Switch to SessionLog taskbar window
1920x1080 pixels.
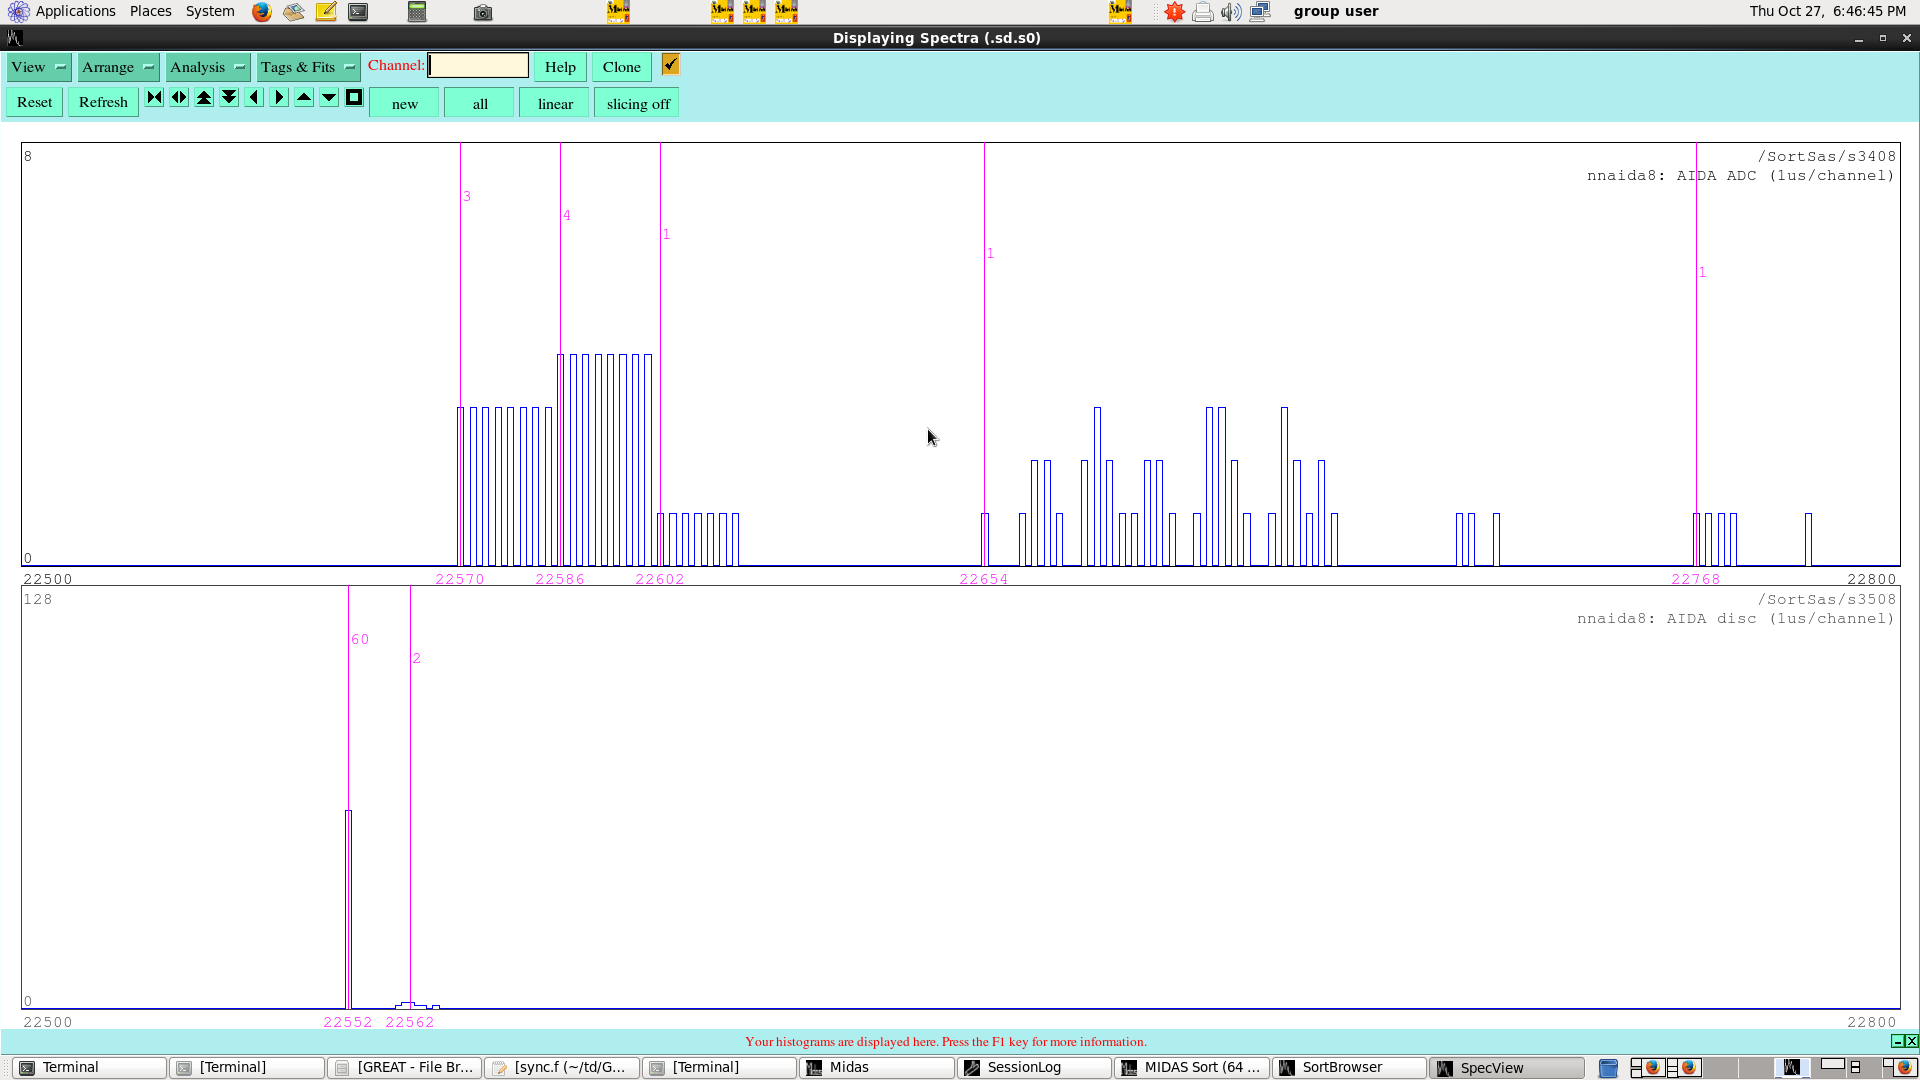pyautogui.click(x=1034, y=1068)
